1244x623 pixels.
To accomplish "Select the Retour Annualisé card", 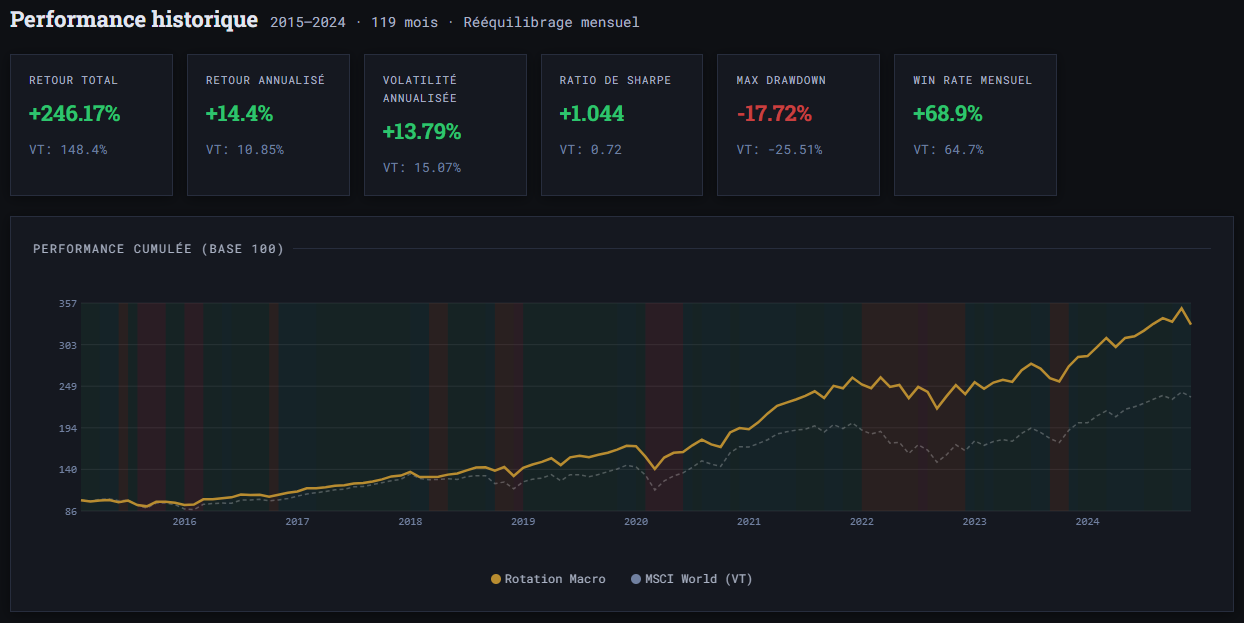I will click(x=268, y=124).
